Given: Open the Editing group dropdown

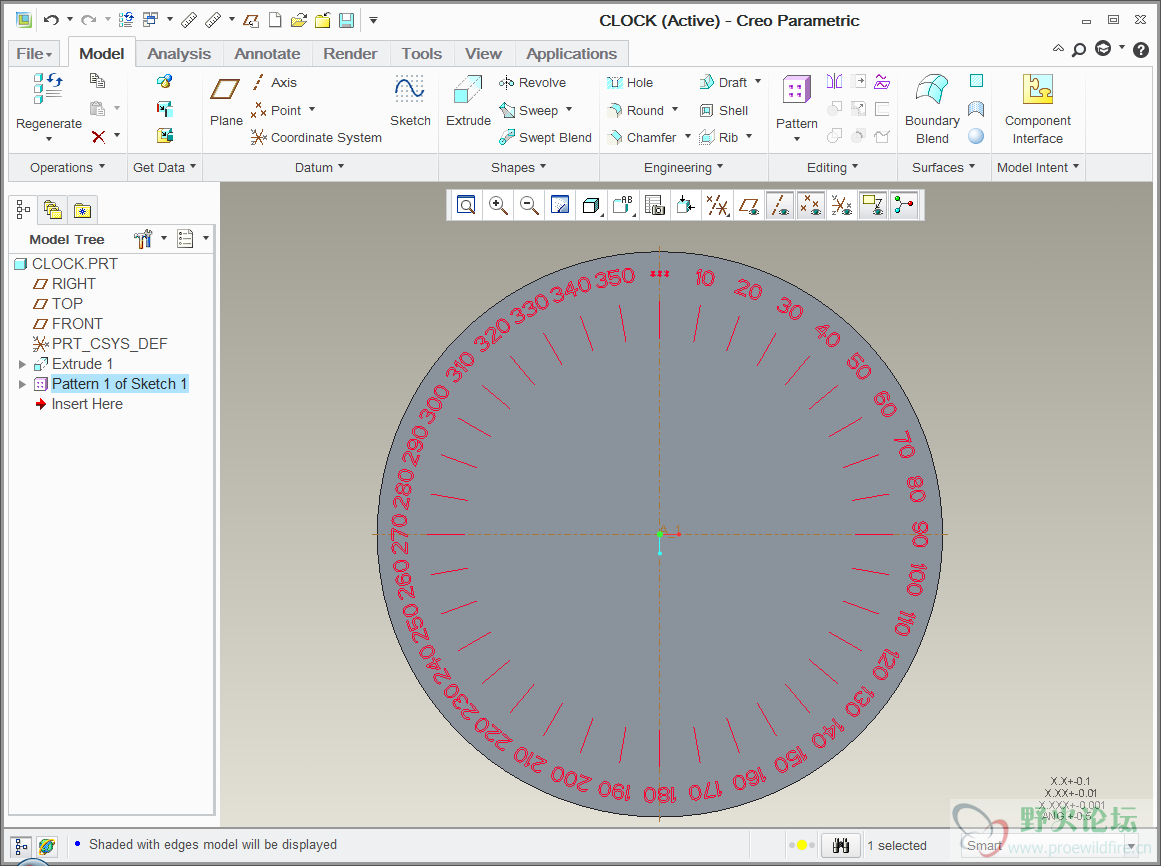Looking at the screenshot, I should (832, 167).
